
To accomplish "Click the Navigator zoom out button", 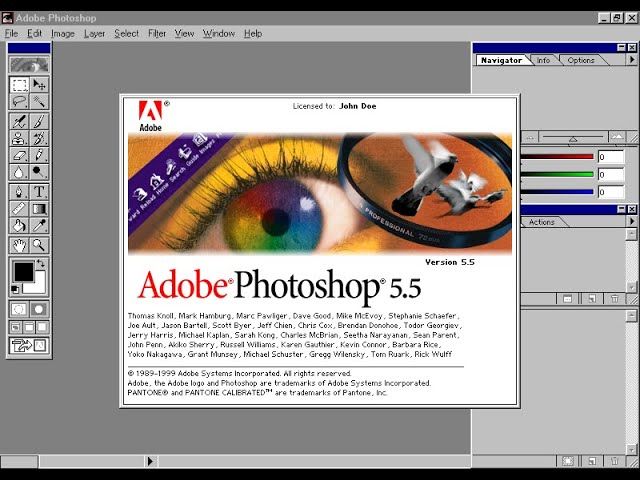I will pos(529,137).
